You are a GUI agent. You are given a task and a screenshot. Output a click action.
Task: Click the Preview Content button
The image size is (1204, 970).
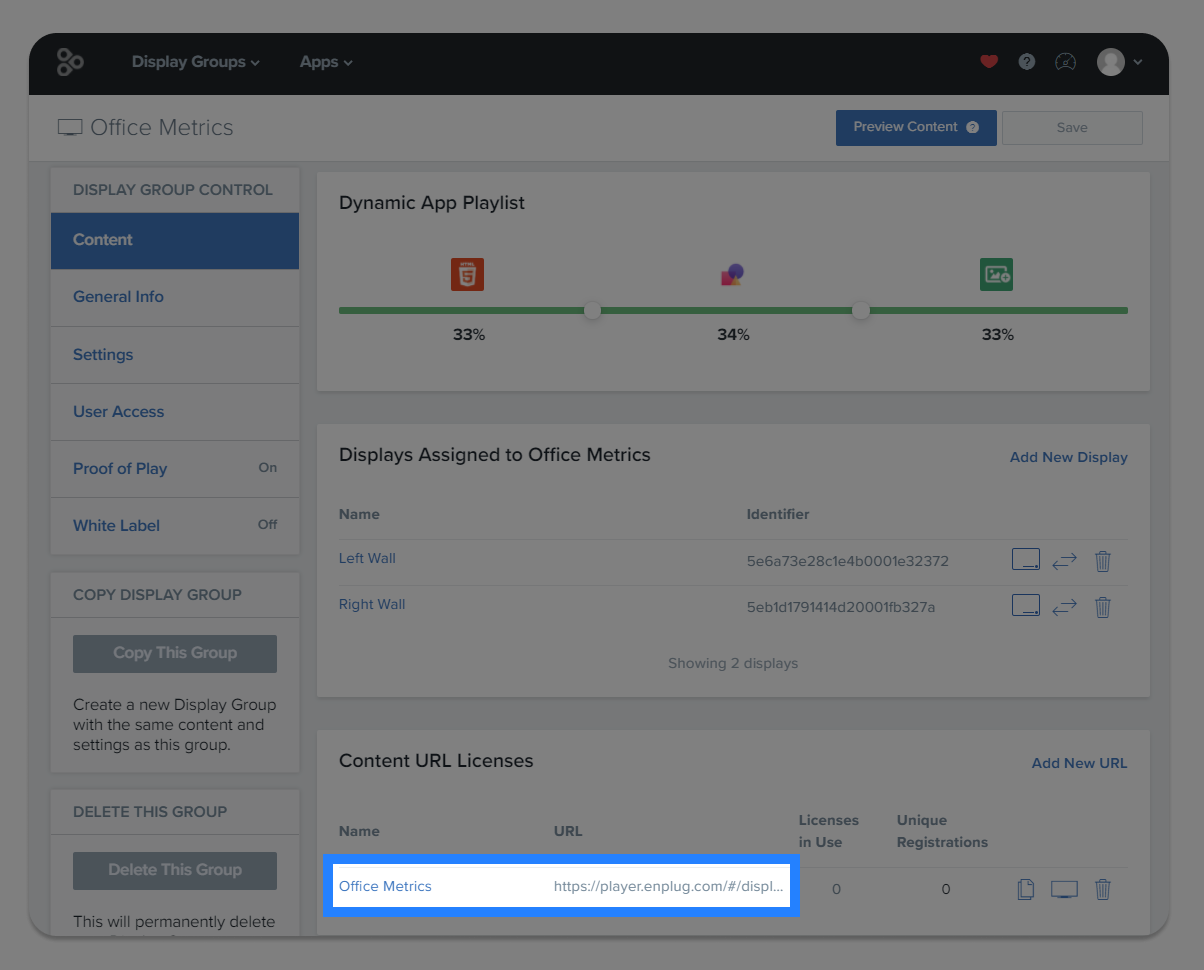(x=916, y=128)
